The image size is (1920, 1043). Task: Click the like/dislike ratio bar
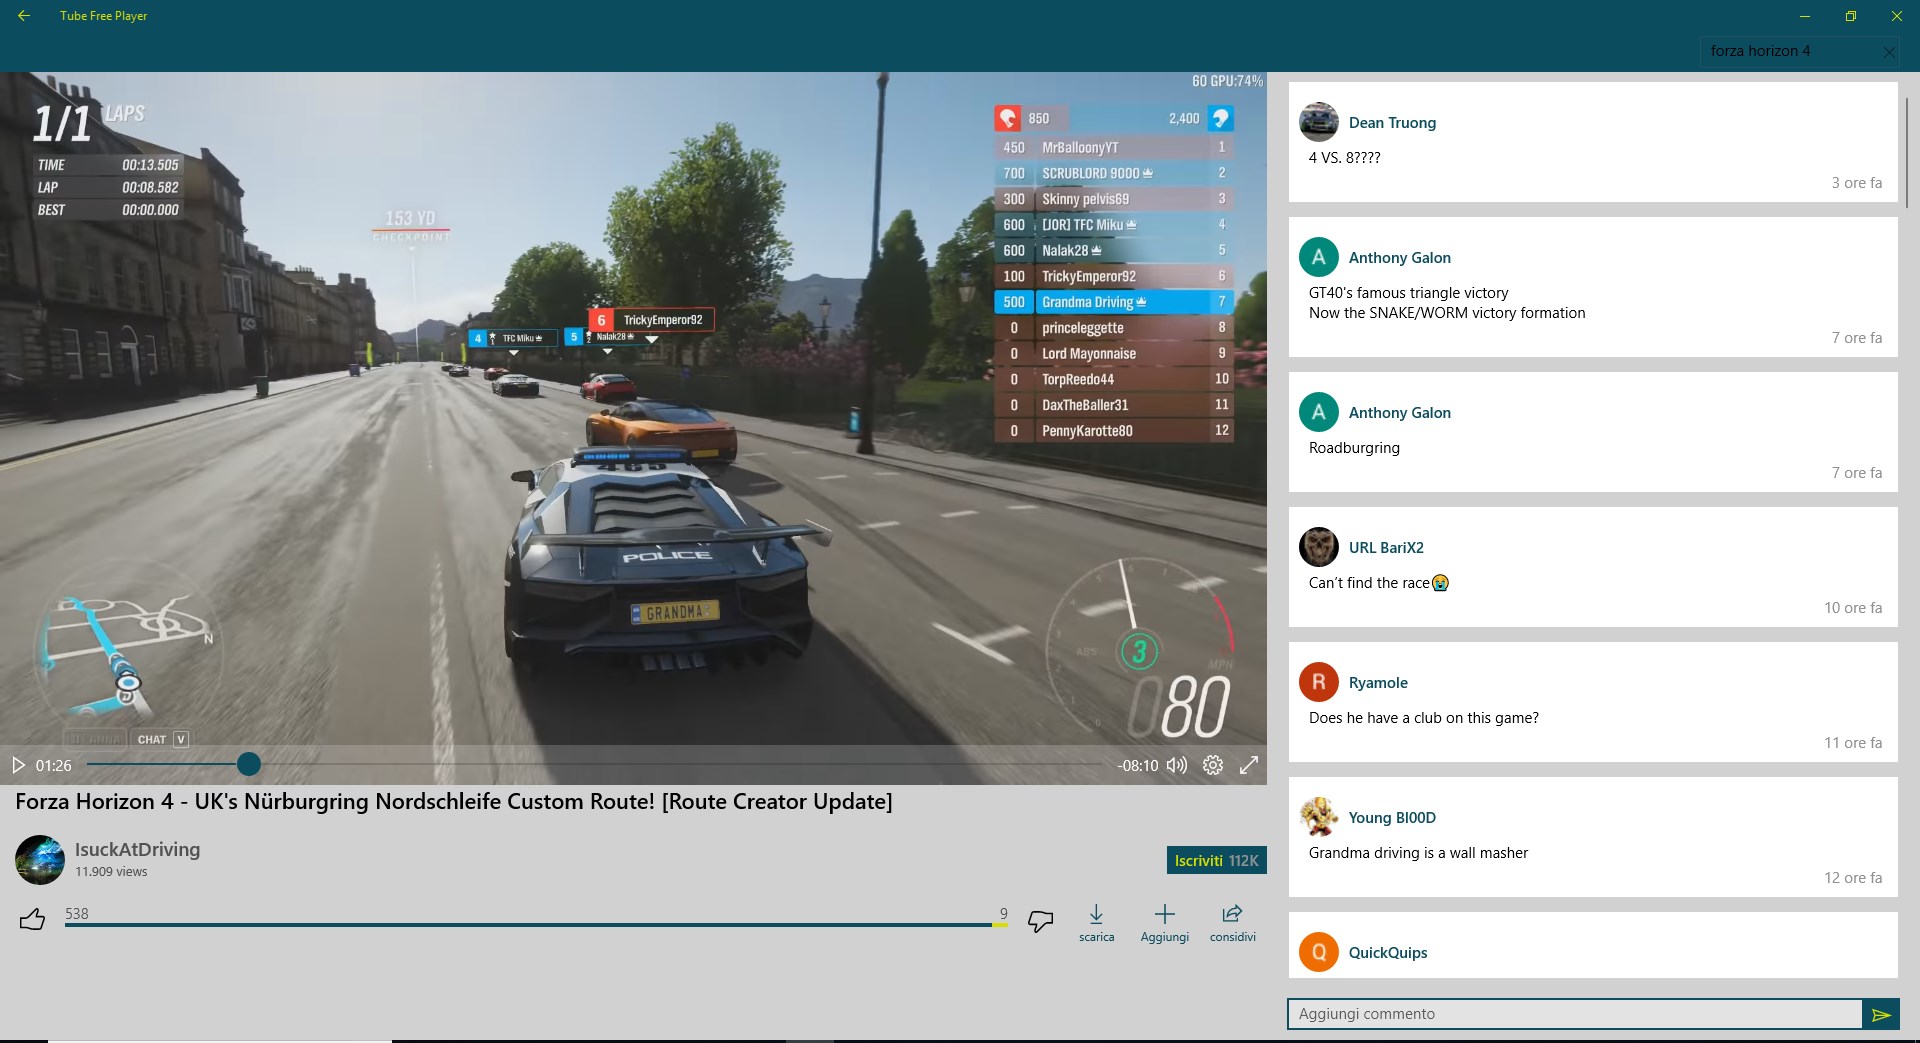536,925
